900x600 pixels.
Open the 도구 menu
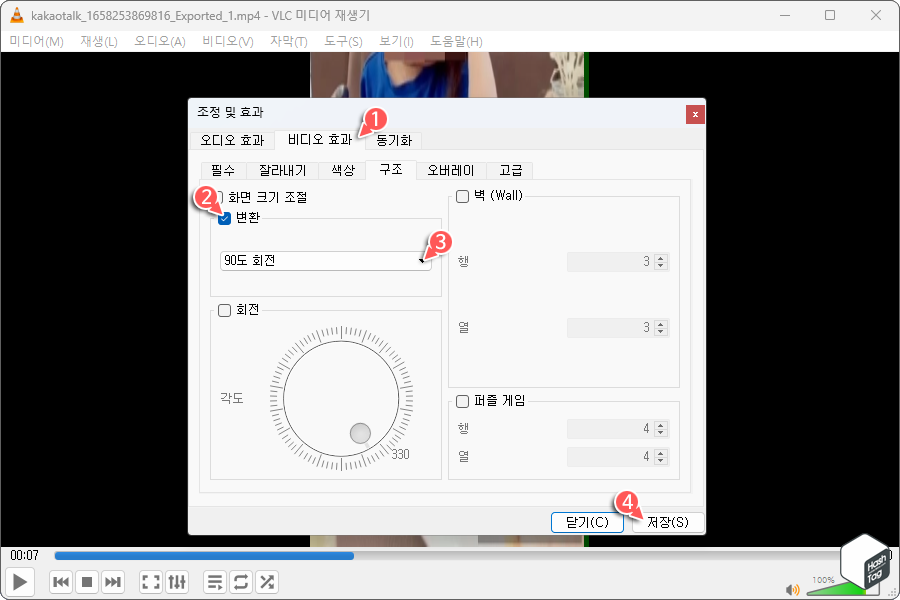coord(342,41)
